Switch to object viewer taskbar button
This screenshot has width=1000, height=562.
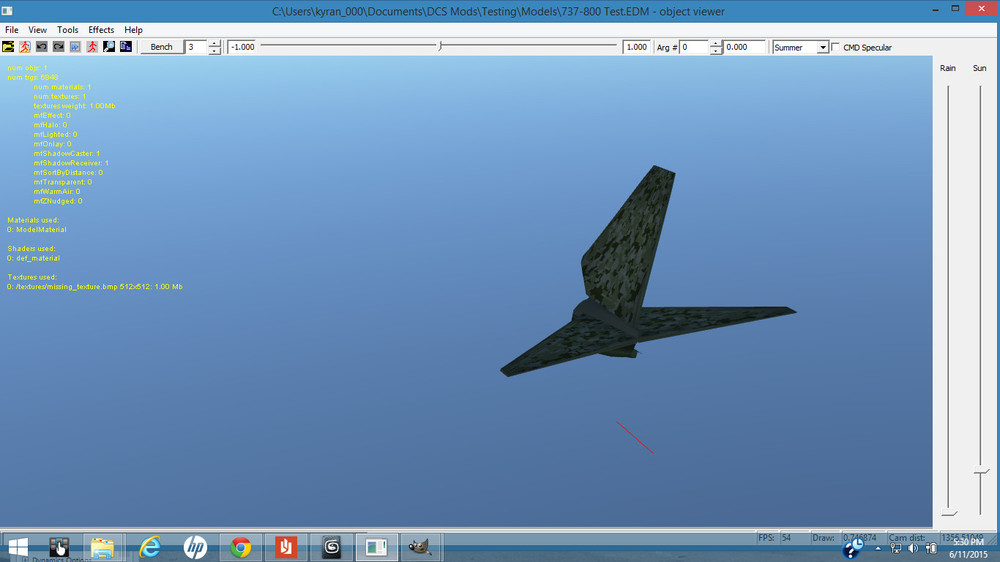[376, 547]
